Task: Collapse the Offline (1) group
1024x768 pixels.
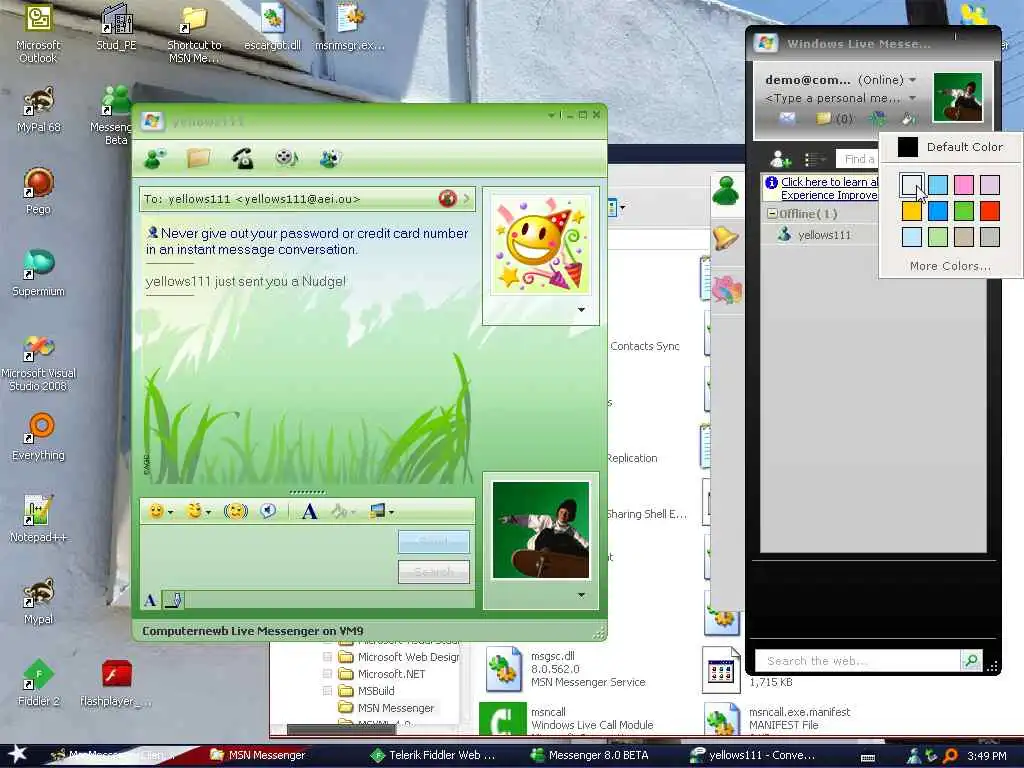Action: click(x=771, y=214)
